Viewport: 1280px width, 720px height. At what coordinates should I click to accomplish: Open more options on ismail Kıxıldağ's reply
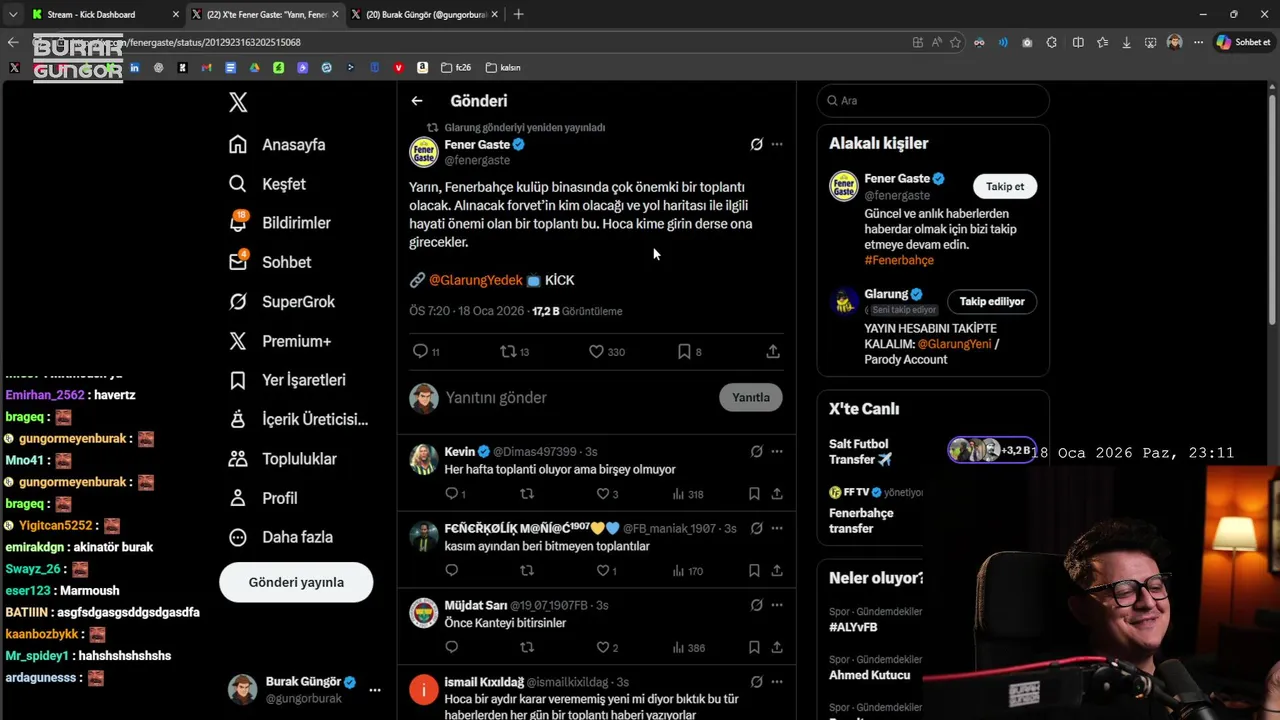(x=777, y=682)
